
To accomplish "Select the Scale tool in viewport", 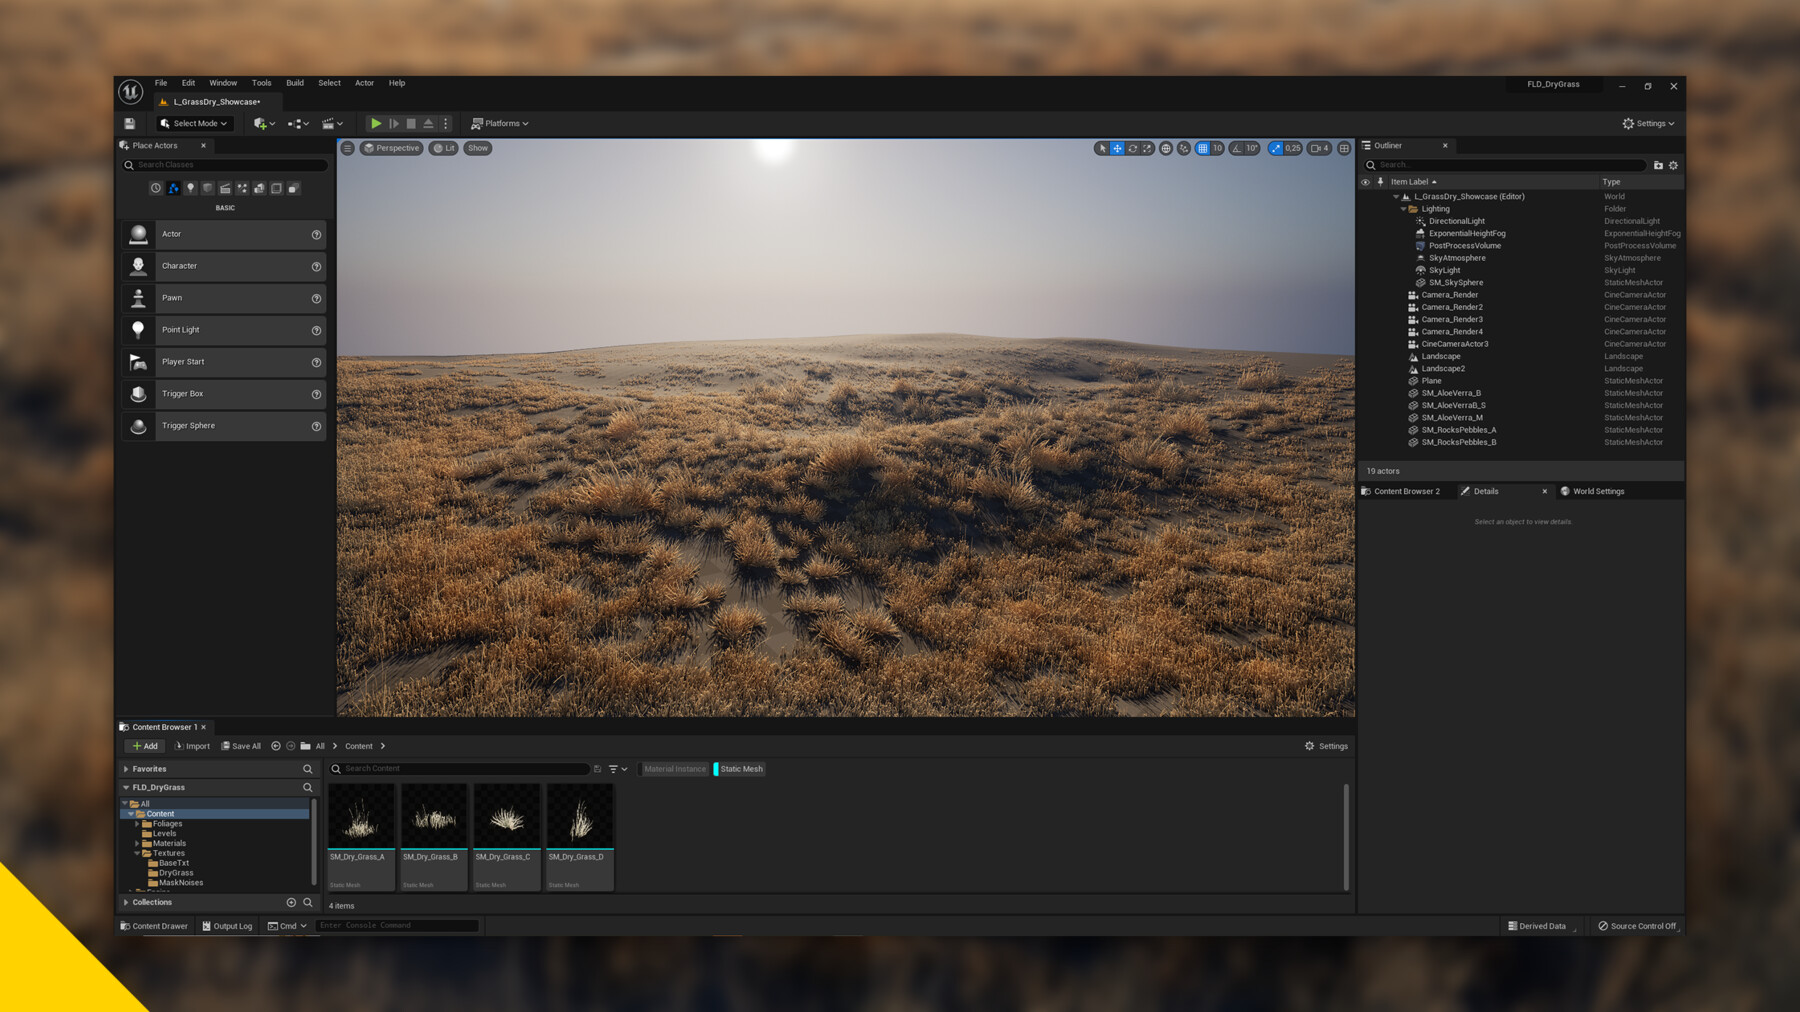I will click(1147, 148).
